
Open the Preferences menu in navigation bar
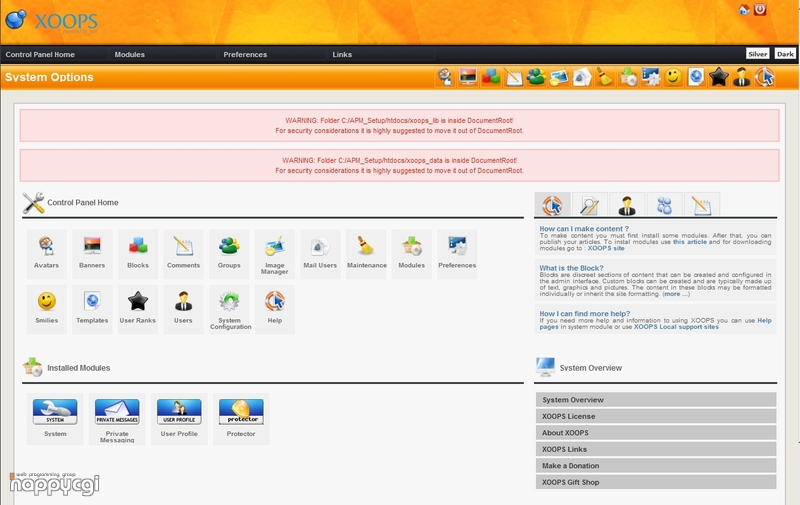pyautogui.click(x=245, y=55)
